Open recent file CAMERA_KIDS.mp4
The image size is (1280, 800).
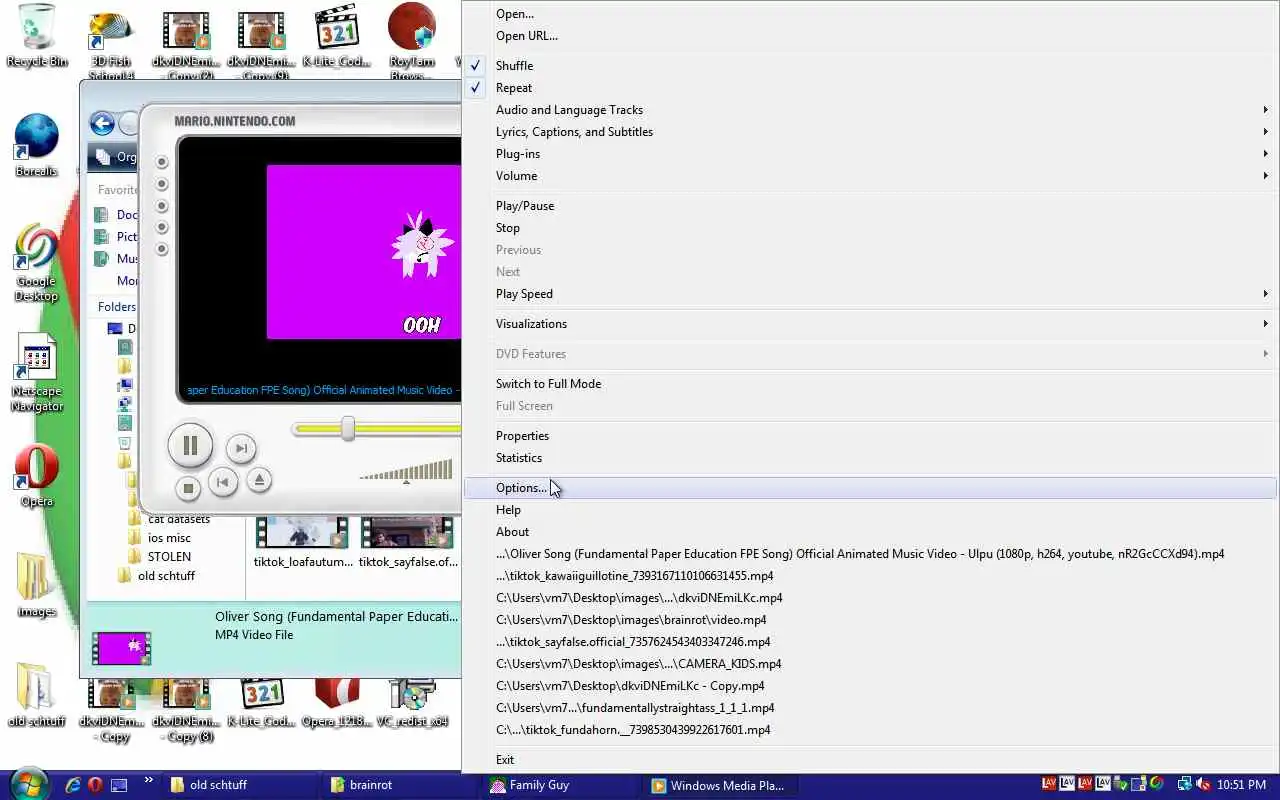click(x=869, y=664)
